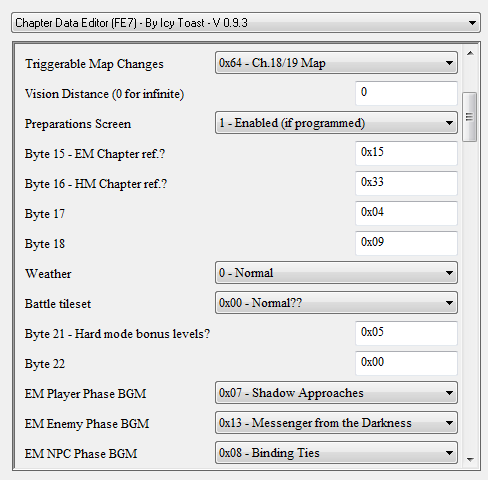Click the Byte 15 EM Chapter ref field
Screen dimensions: 488x480
[406, 153]
